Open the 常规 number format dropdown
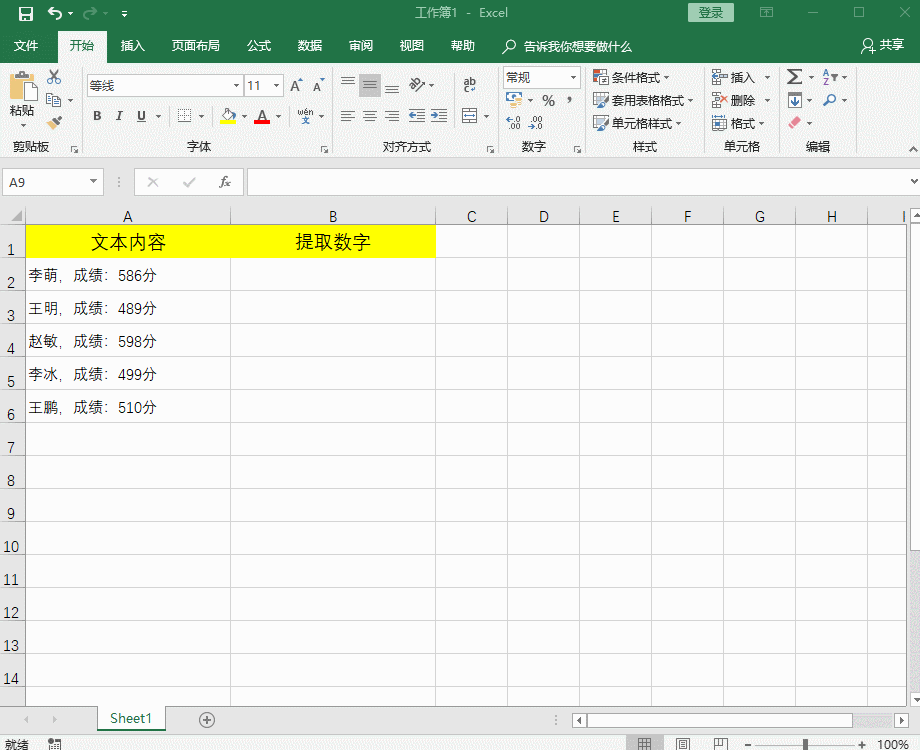This screenshot has height=750, width=920. (571, 76)
